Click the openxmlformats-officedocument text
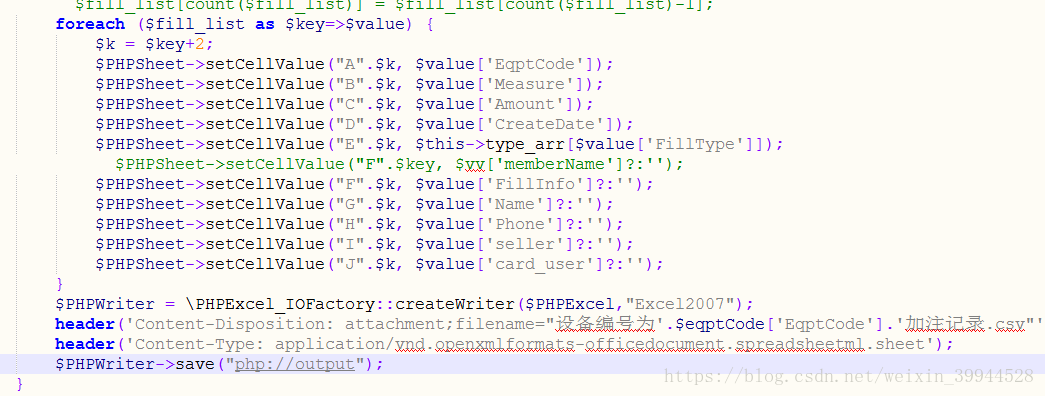 (x=580, y=345)
